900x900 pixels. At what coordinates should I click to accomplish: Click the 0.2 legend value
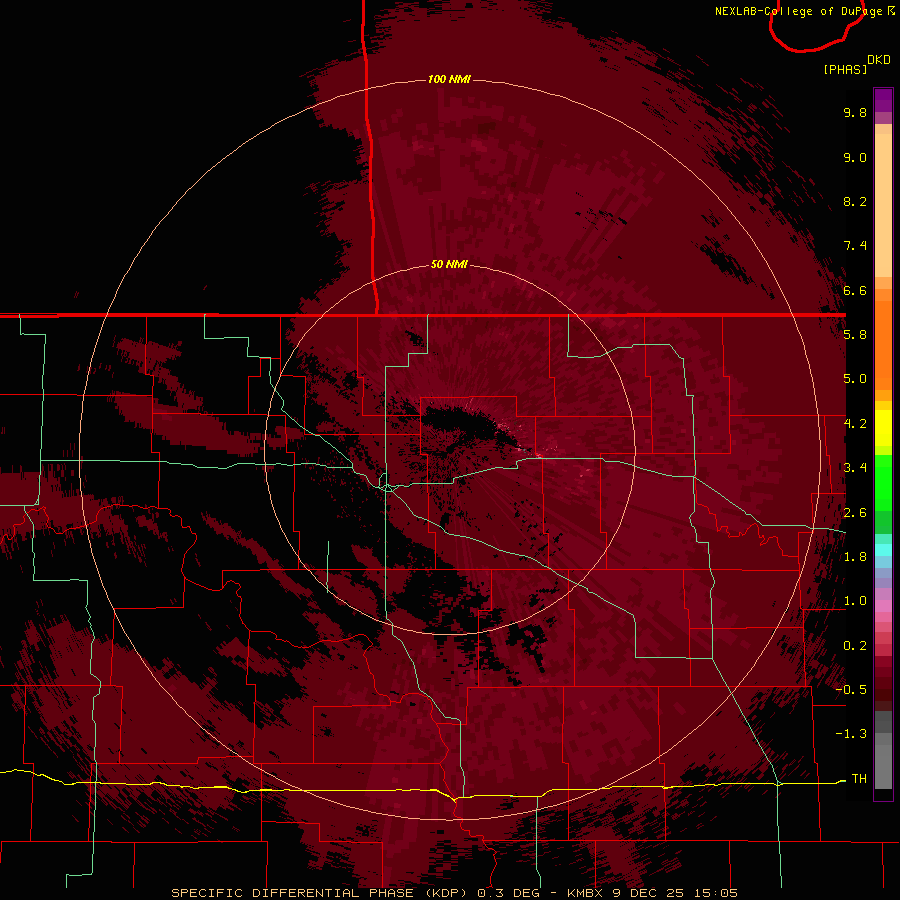click(x=855, y=646)
